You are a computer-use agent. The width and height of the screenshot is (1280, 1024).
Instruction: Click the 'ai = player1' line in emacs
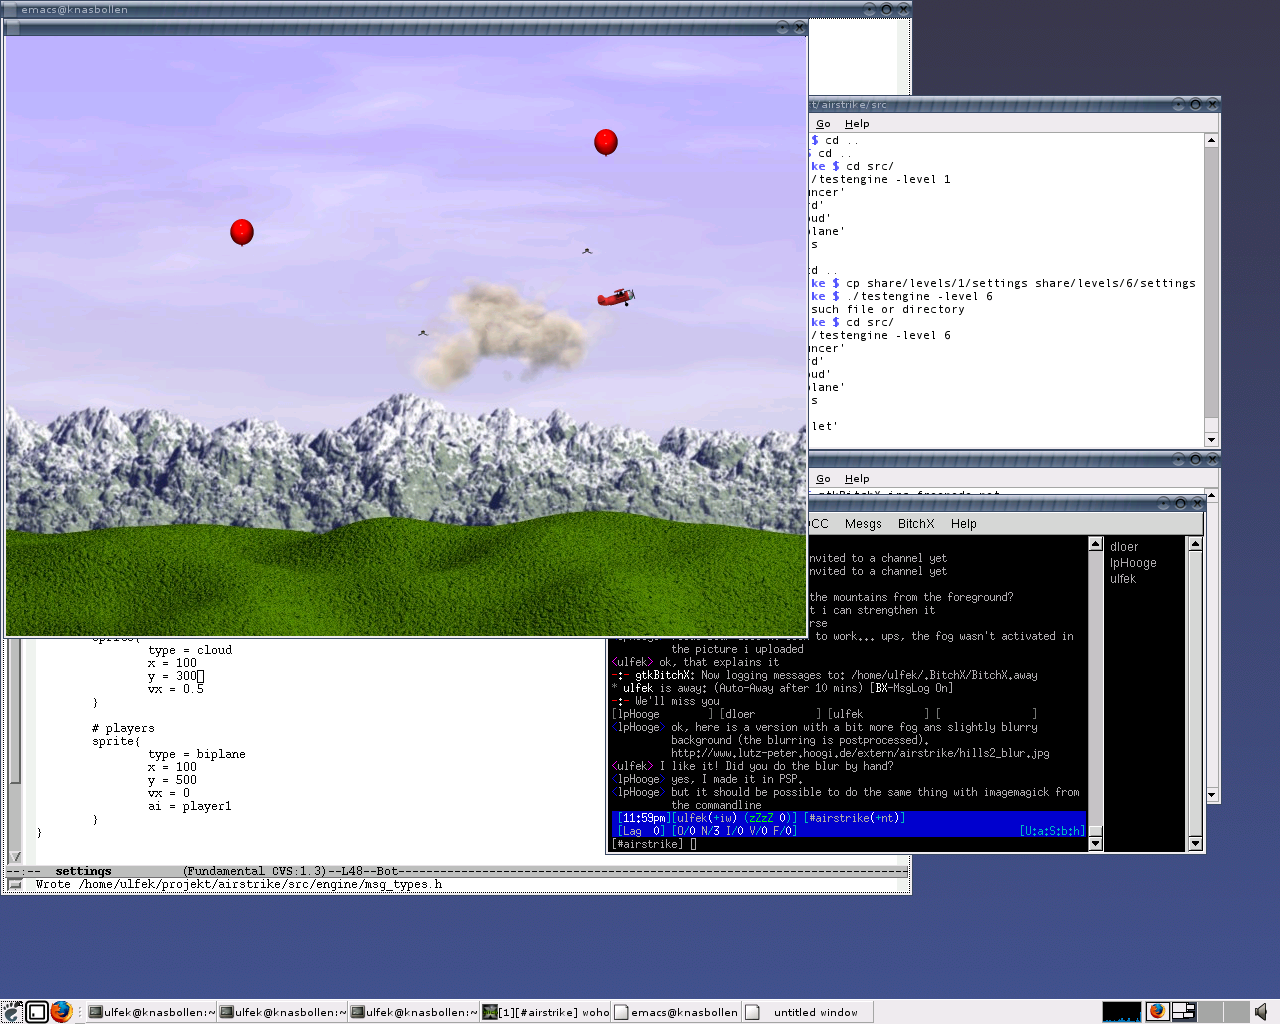(190, 806)
